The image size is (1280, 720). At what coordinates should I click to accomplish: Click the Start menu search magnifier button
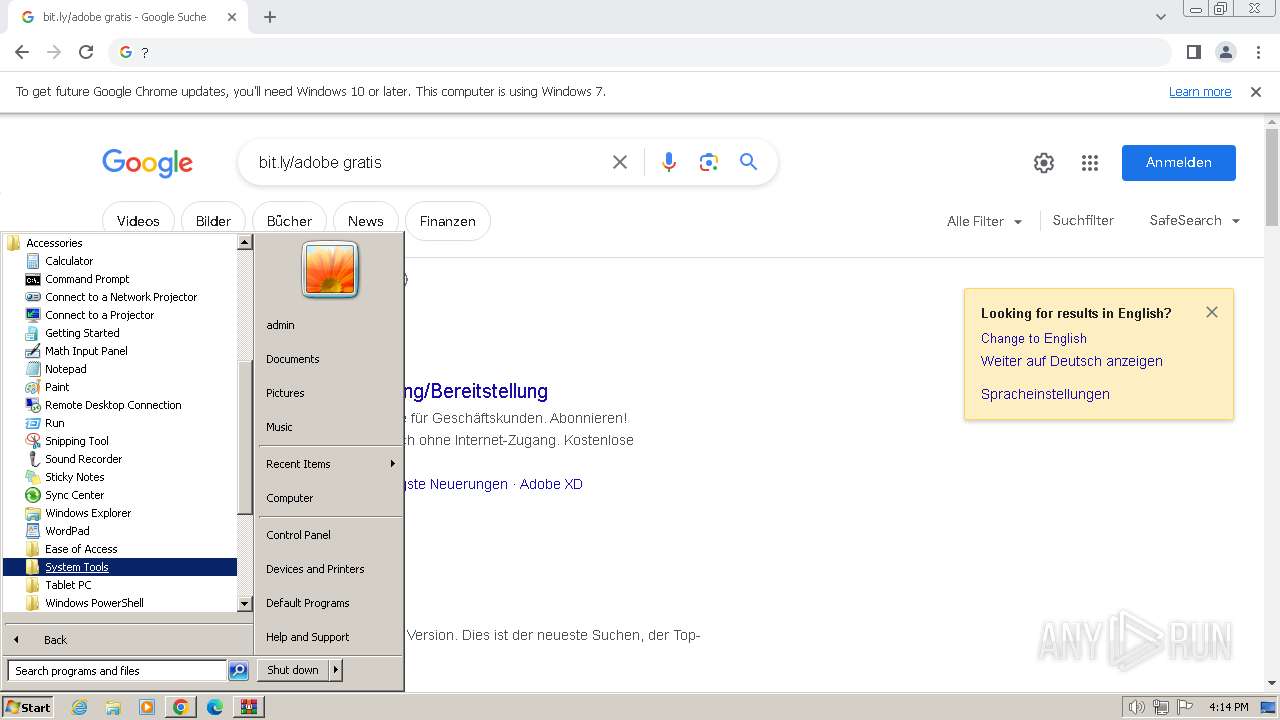click(x=238, y=671)
